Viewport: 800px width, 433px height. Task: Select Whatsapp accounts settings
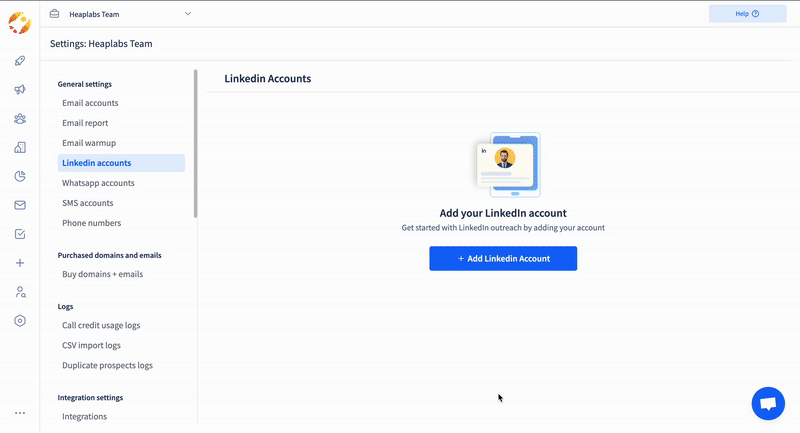(x=98, y=183)
